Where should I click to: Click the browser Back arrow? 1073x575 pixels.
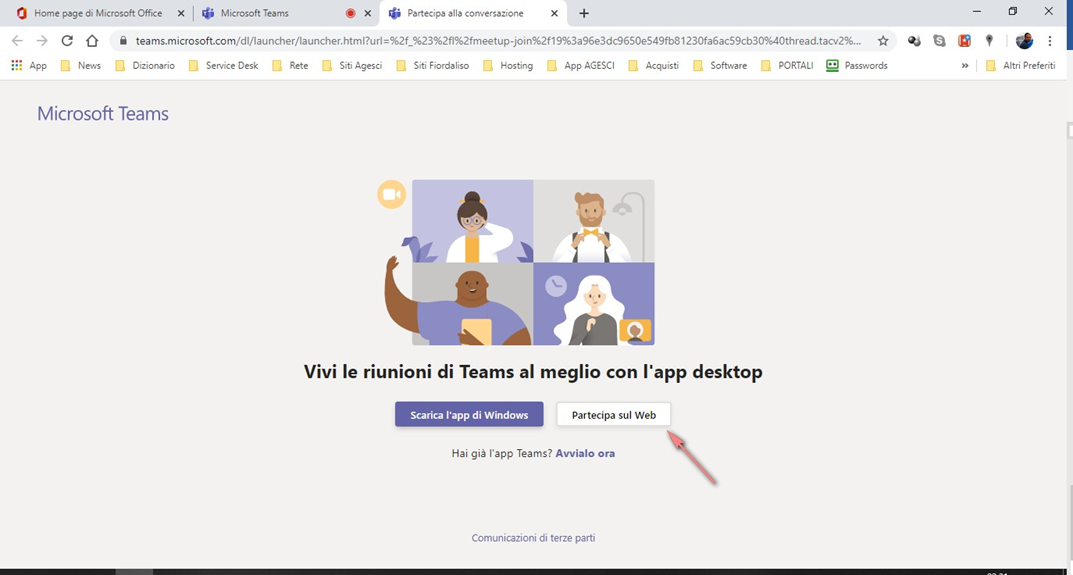pos(18,40)
